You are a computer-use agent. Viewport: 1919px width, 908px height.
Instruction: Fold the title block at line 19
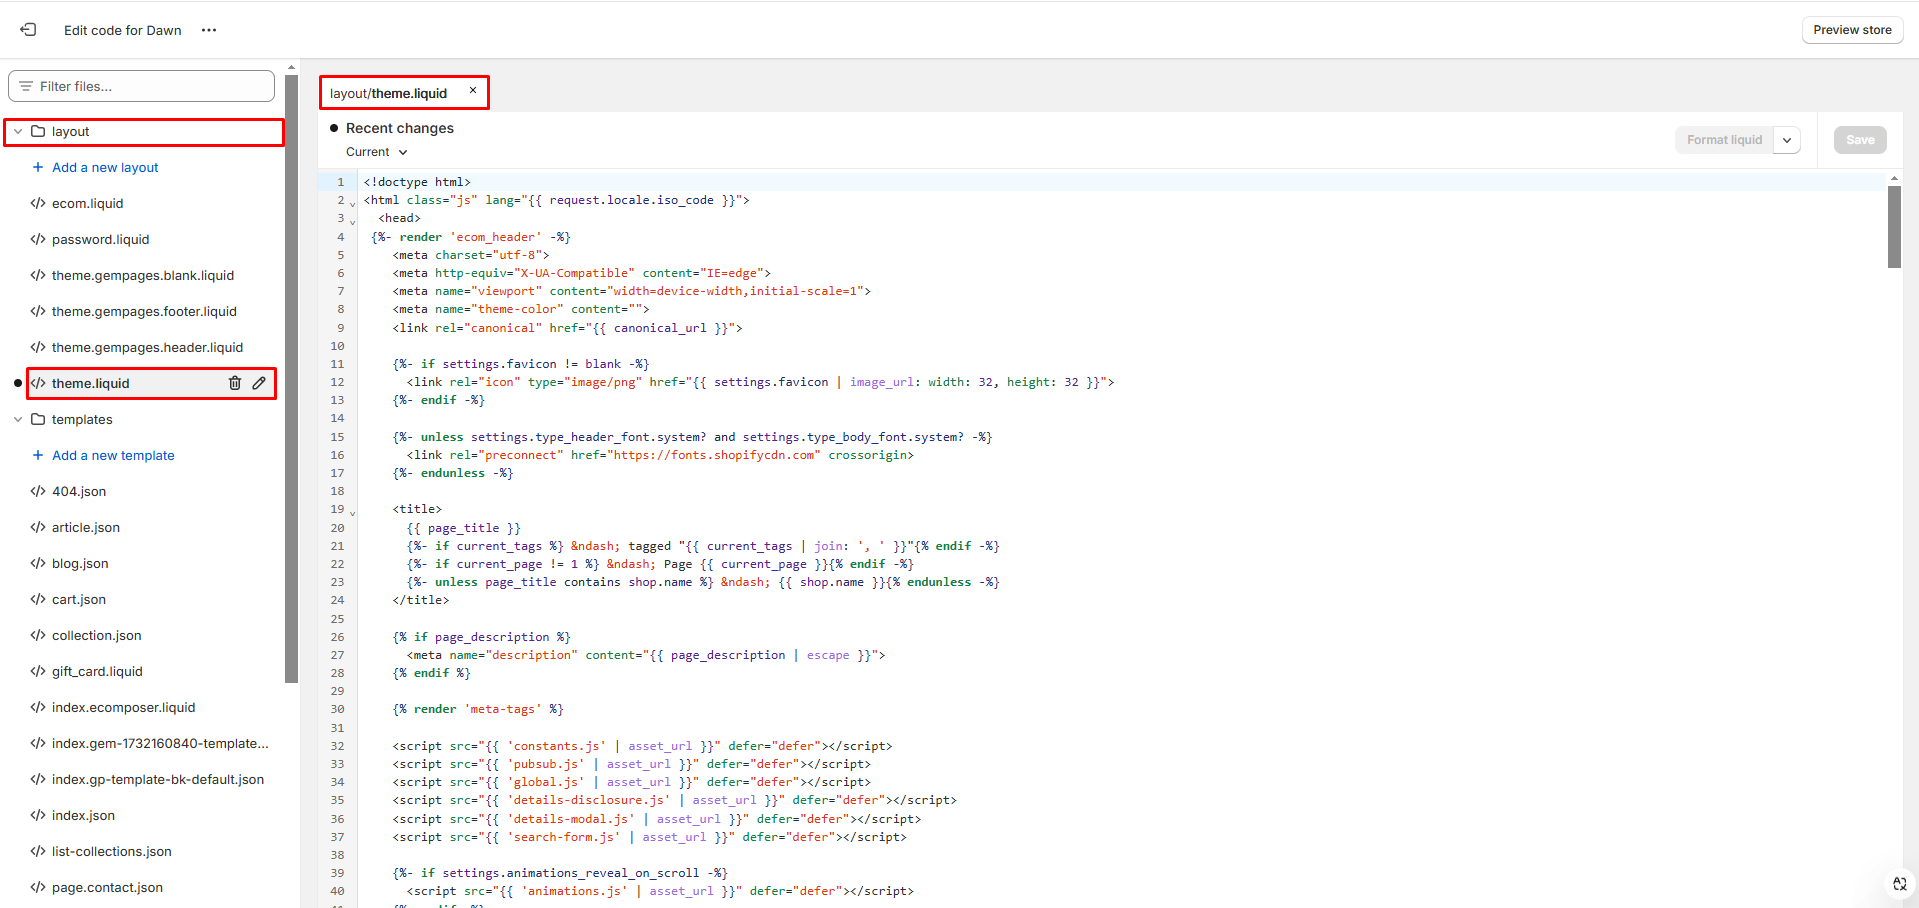352,512
